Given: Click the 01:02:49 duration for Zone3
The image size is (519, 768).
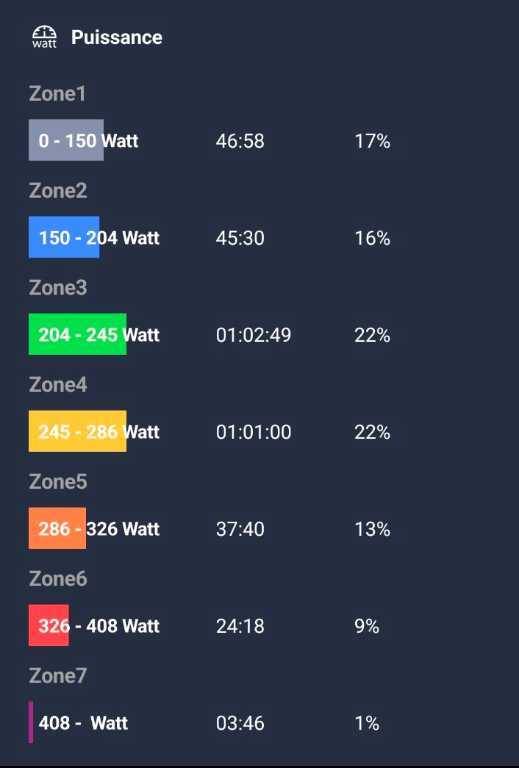Looking at the screenshot, I should point(254,335).
